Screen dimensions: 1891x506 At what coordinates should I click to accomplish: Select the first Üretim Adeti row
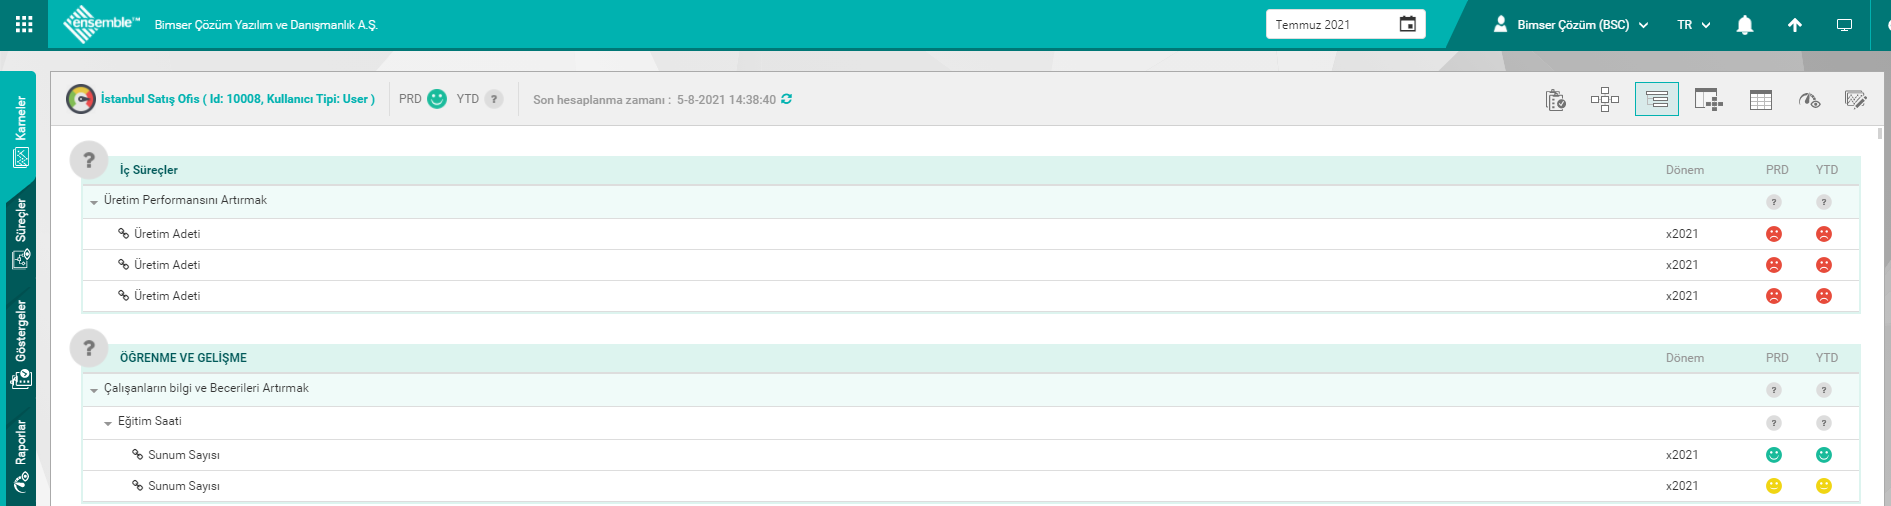(x=971, y=234)
